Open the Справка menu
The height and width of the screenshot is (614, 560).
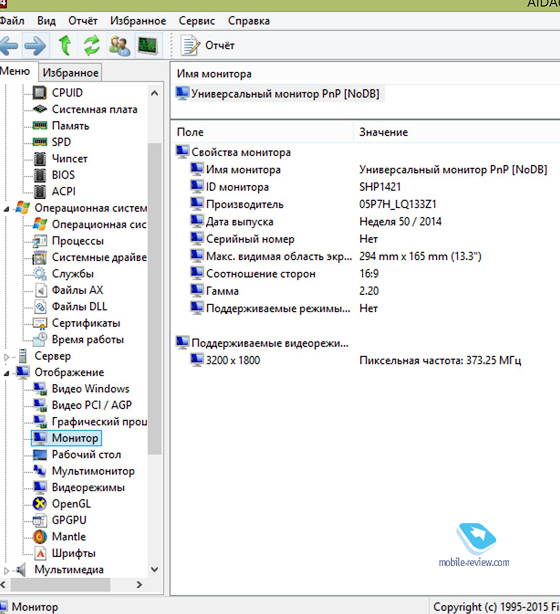pyautogui.click(x=249, y=21)
